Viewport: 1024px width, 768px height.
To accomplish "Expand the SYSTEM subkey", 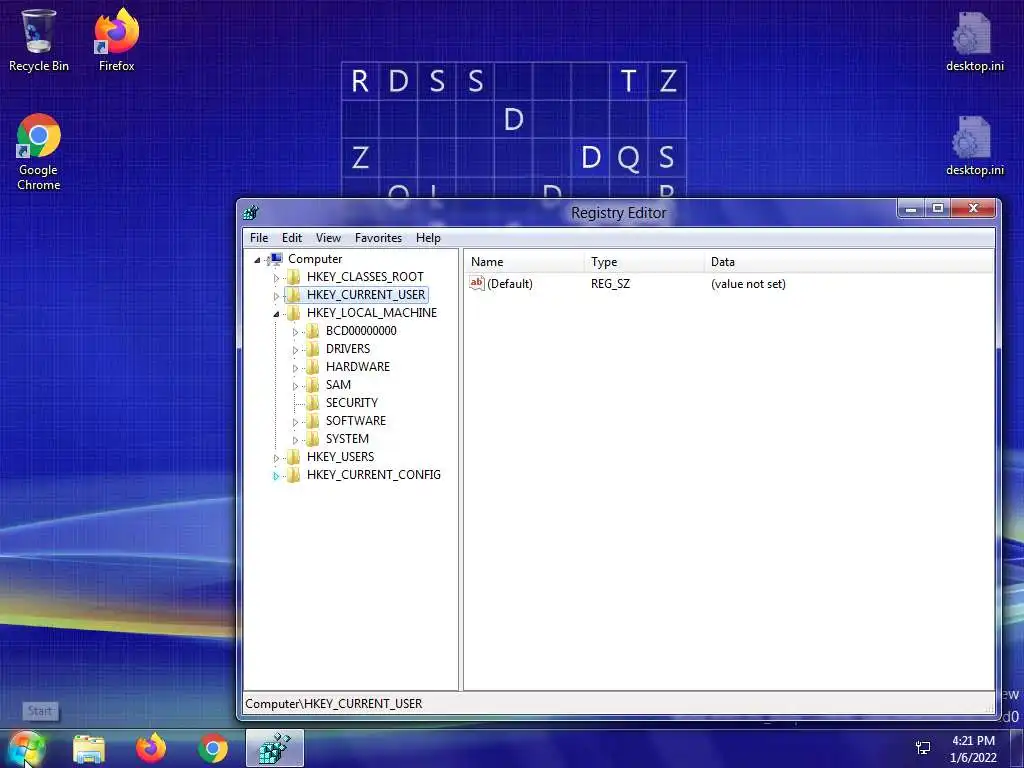I will [295, 440].
